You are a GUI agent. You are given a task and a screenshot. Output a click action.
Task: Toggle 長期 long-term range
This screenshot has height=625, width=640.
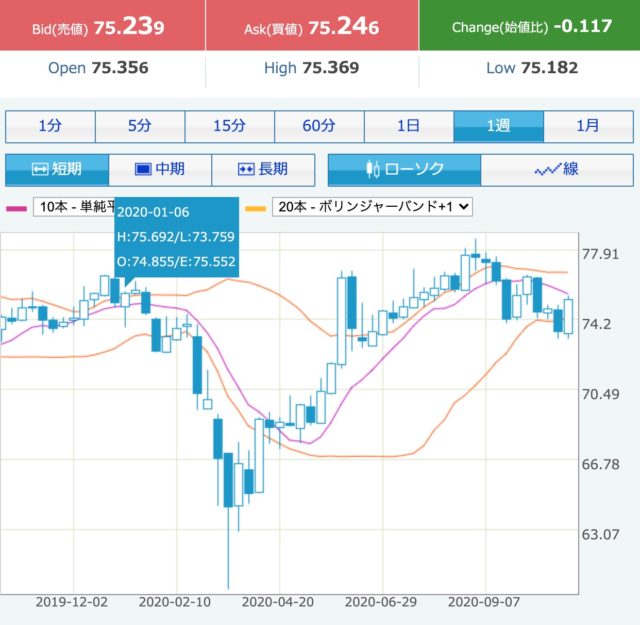pyautogui.click(x=263, y=169)
